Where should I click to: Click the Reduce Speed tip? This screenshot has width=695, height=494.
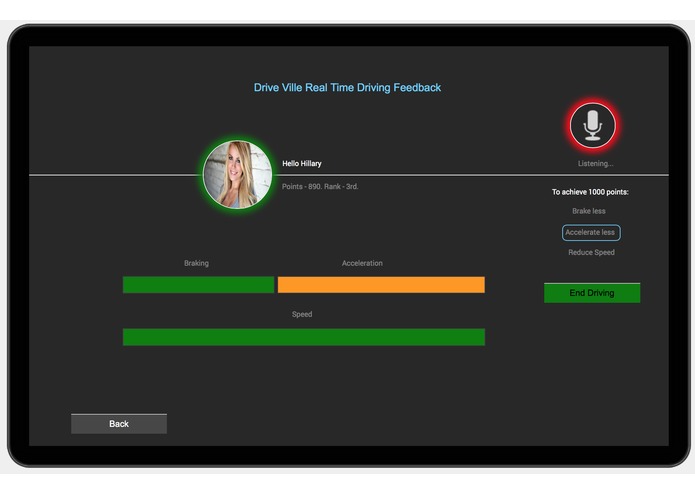tap(591, 253)
